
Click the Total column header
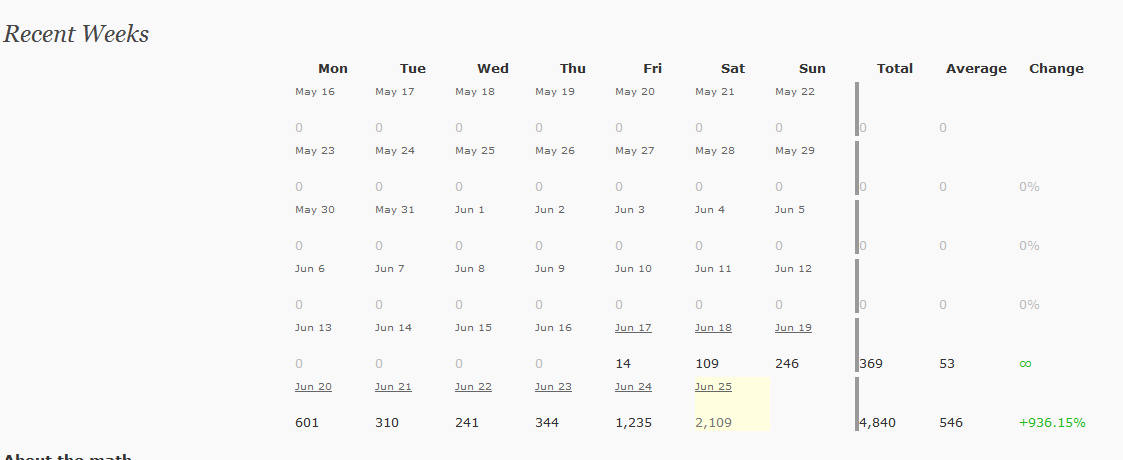pyautogui.click(x=895, y=69)
